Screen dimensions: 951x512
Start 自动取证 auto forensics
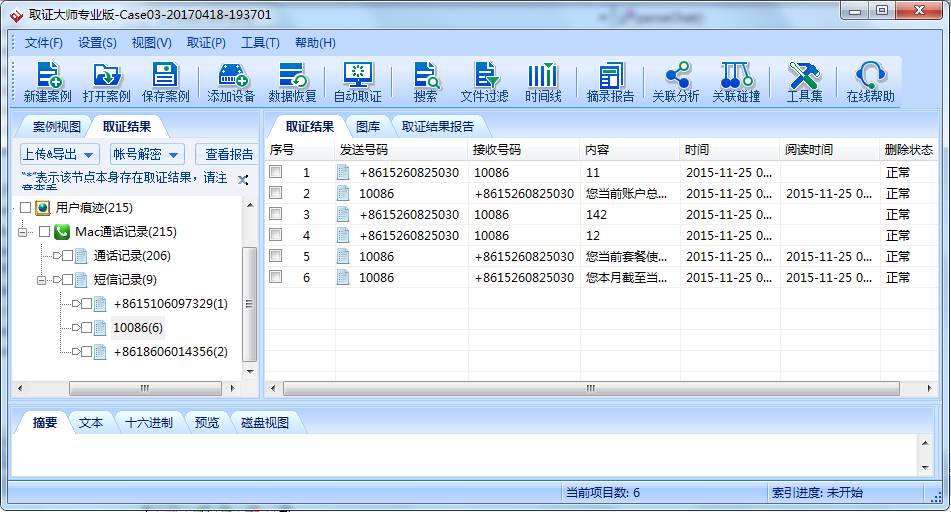pyautogui.click(x=357, y=82)
